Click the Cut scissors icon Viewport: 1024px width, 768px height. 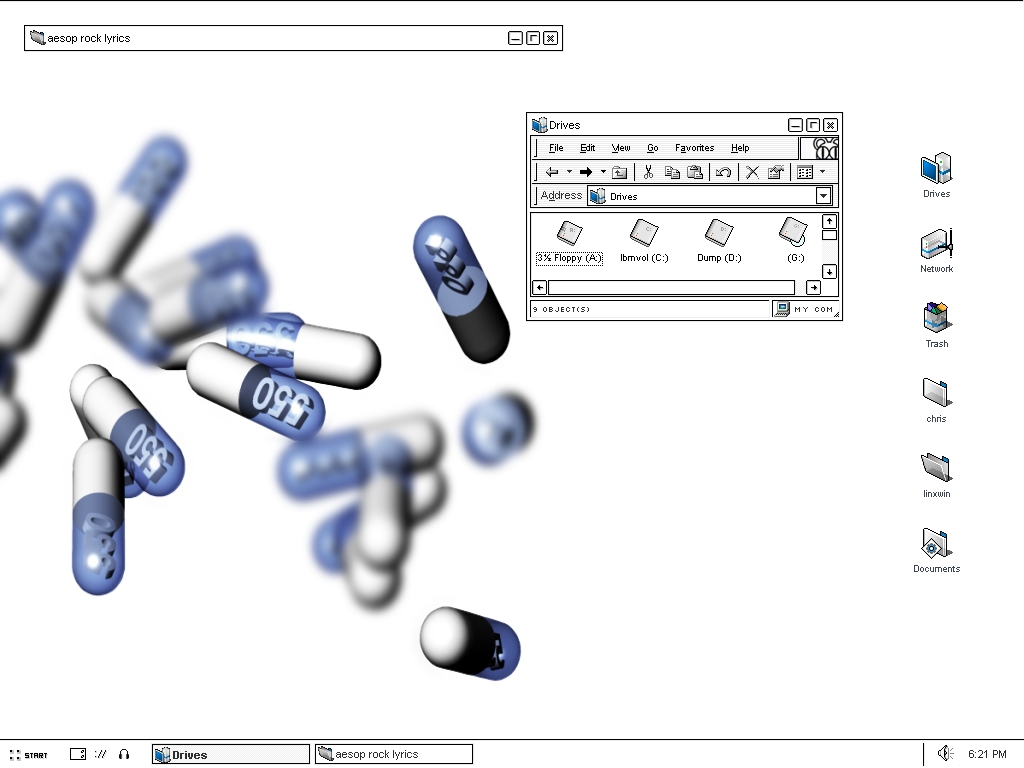pyautogui.click(x=648, y=172)
